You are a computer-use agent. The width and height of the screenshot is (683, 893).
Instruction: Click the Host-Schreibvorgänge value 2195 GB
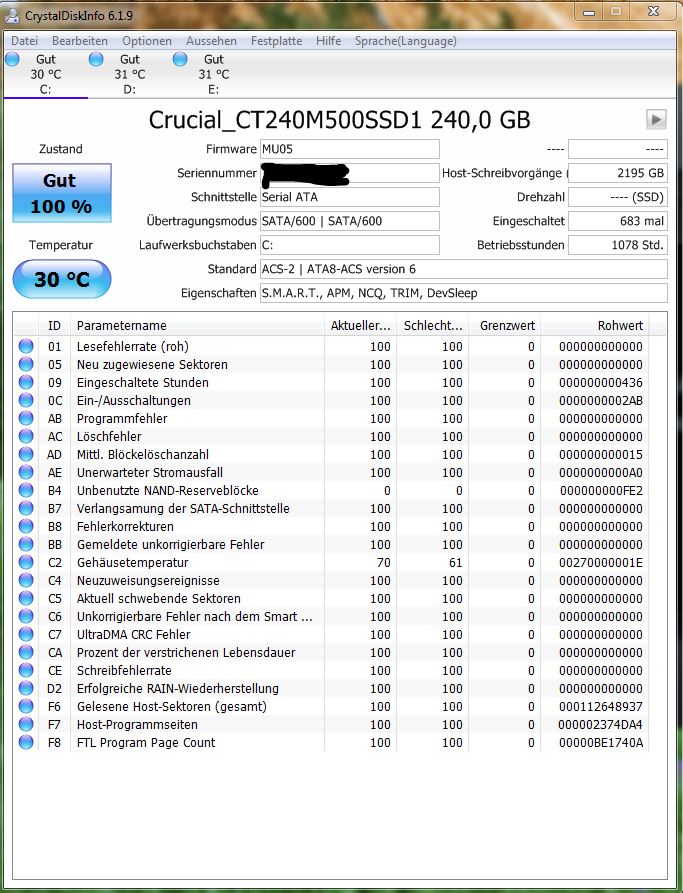click(x=617, y=173)
